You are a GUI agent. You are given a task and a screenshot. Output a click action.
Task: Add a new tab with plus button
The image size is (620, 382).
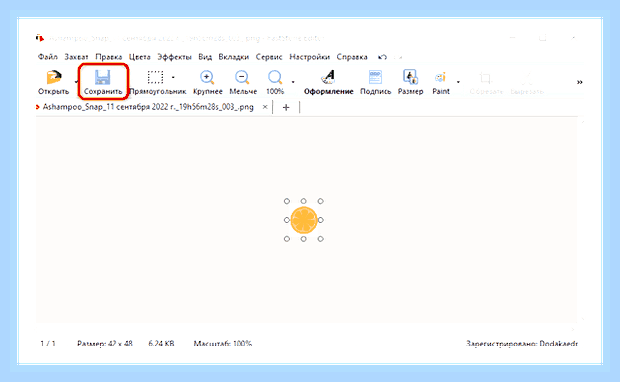pyautogui.click(x=286, y=107)
